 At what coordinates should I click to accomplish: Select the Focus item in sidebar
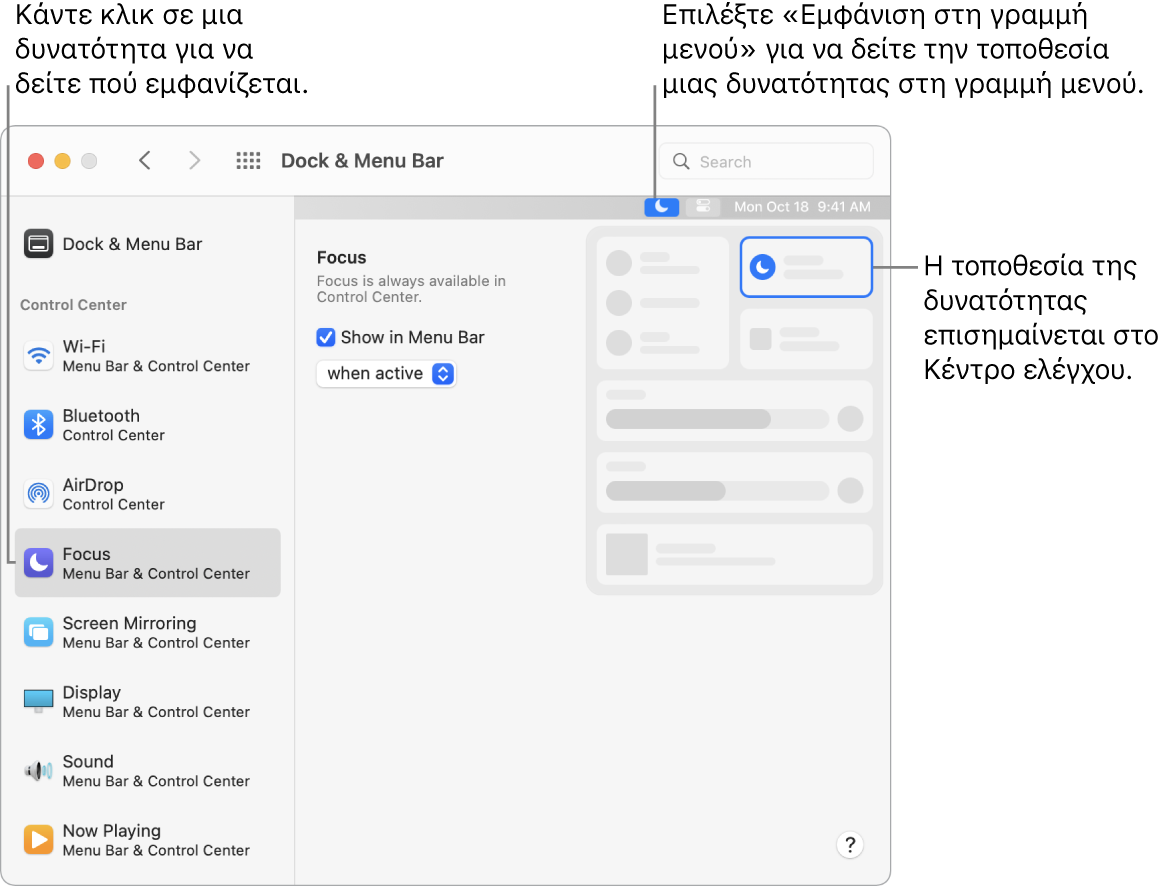(x=148, y=563)
